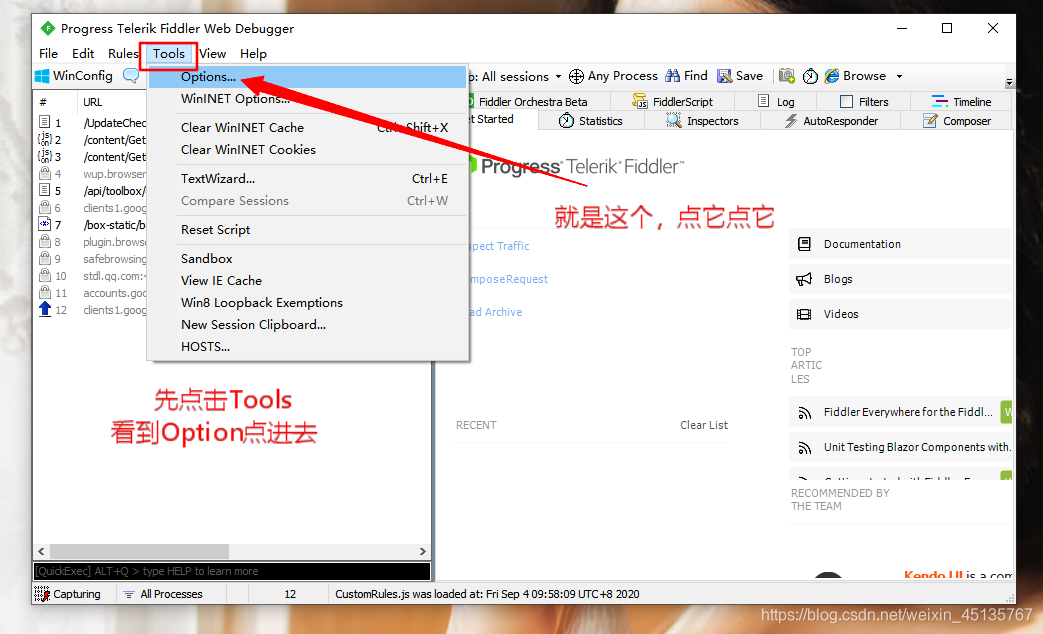Open the View menu

pyautogui.click(x=213, y=54)
